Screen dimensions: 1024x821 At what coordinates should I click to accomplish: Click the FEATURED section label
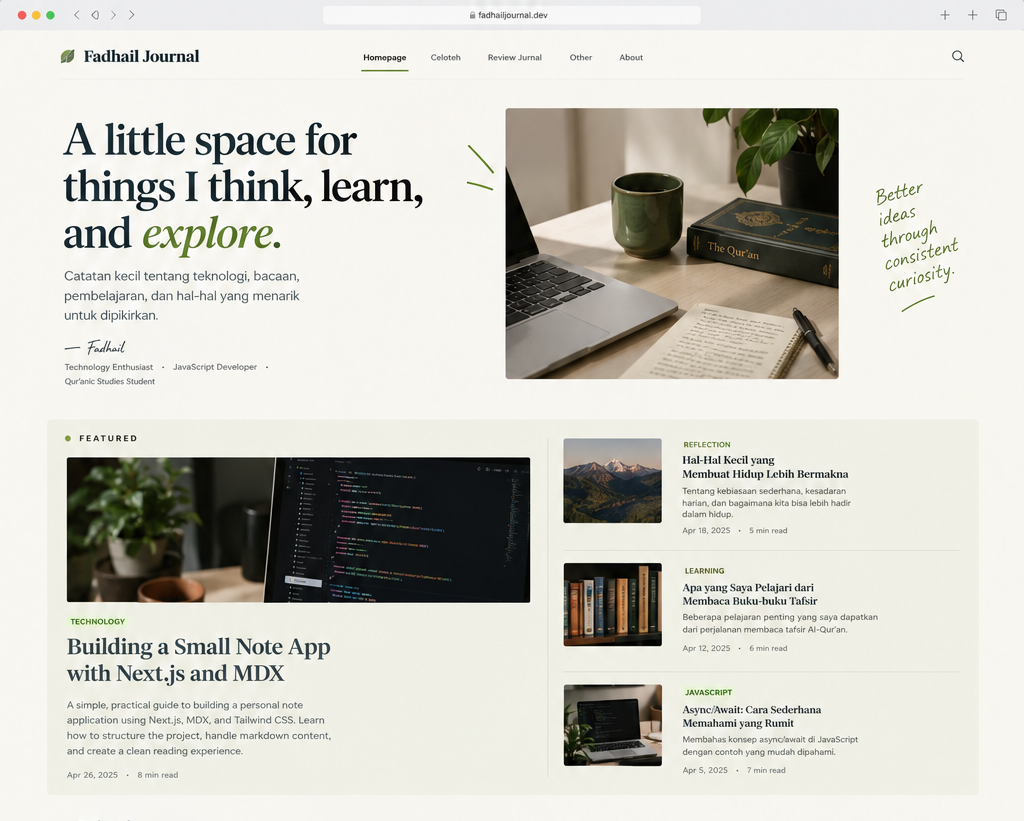coord(108,438)
